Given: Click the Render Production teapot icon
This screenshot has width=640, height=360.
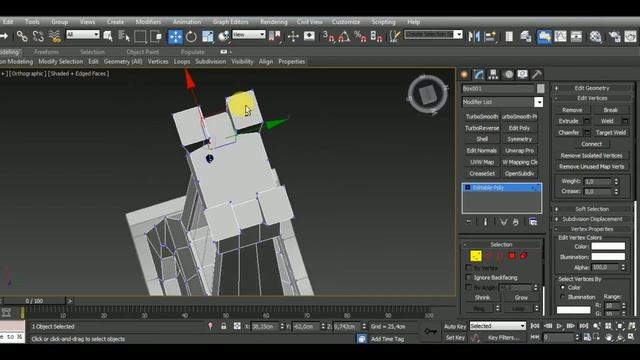Looking at the screenshot, I should point(631,37).
